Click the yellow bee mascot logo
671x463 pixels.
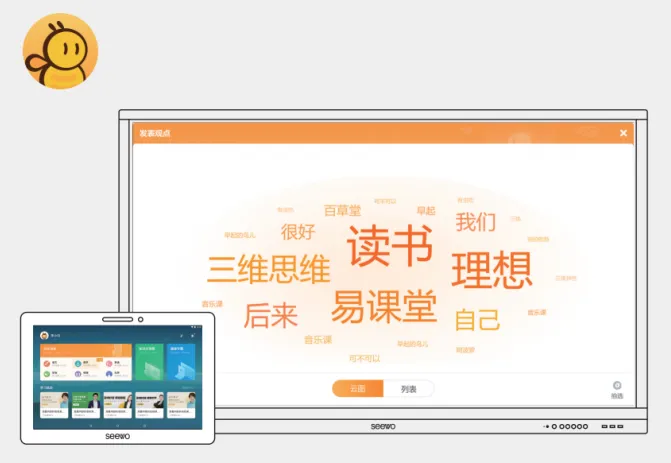(x=60, y=51)
